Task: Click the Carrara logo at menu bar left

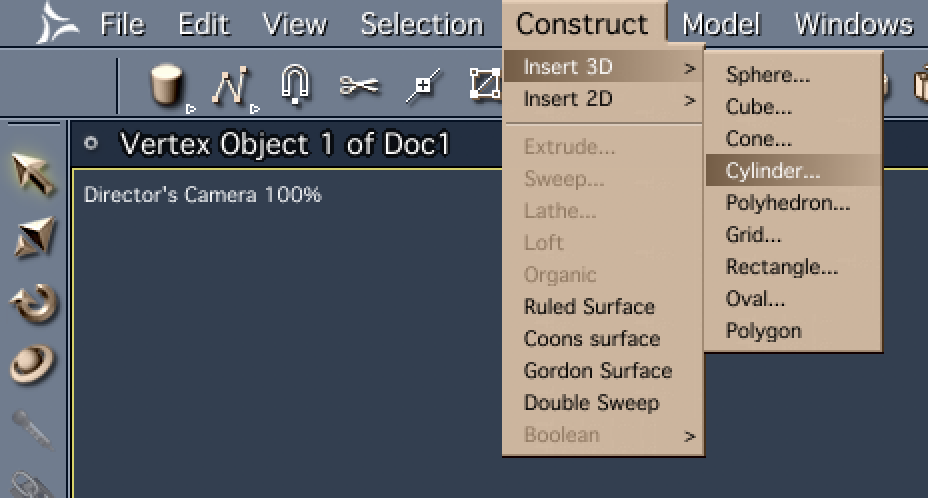Action: (x=58, y=22)
